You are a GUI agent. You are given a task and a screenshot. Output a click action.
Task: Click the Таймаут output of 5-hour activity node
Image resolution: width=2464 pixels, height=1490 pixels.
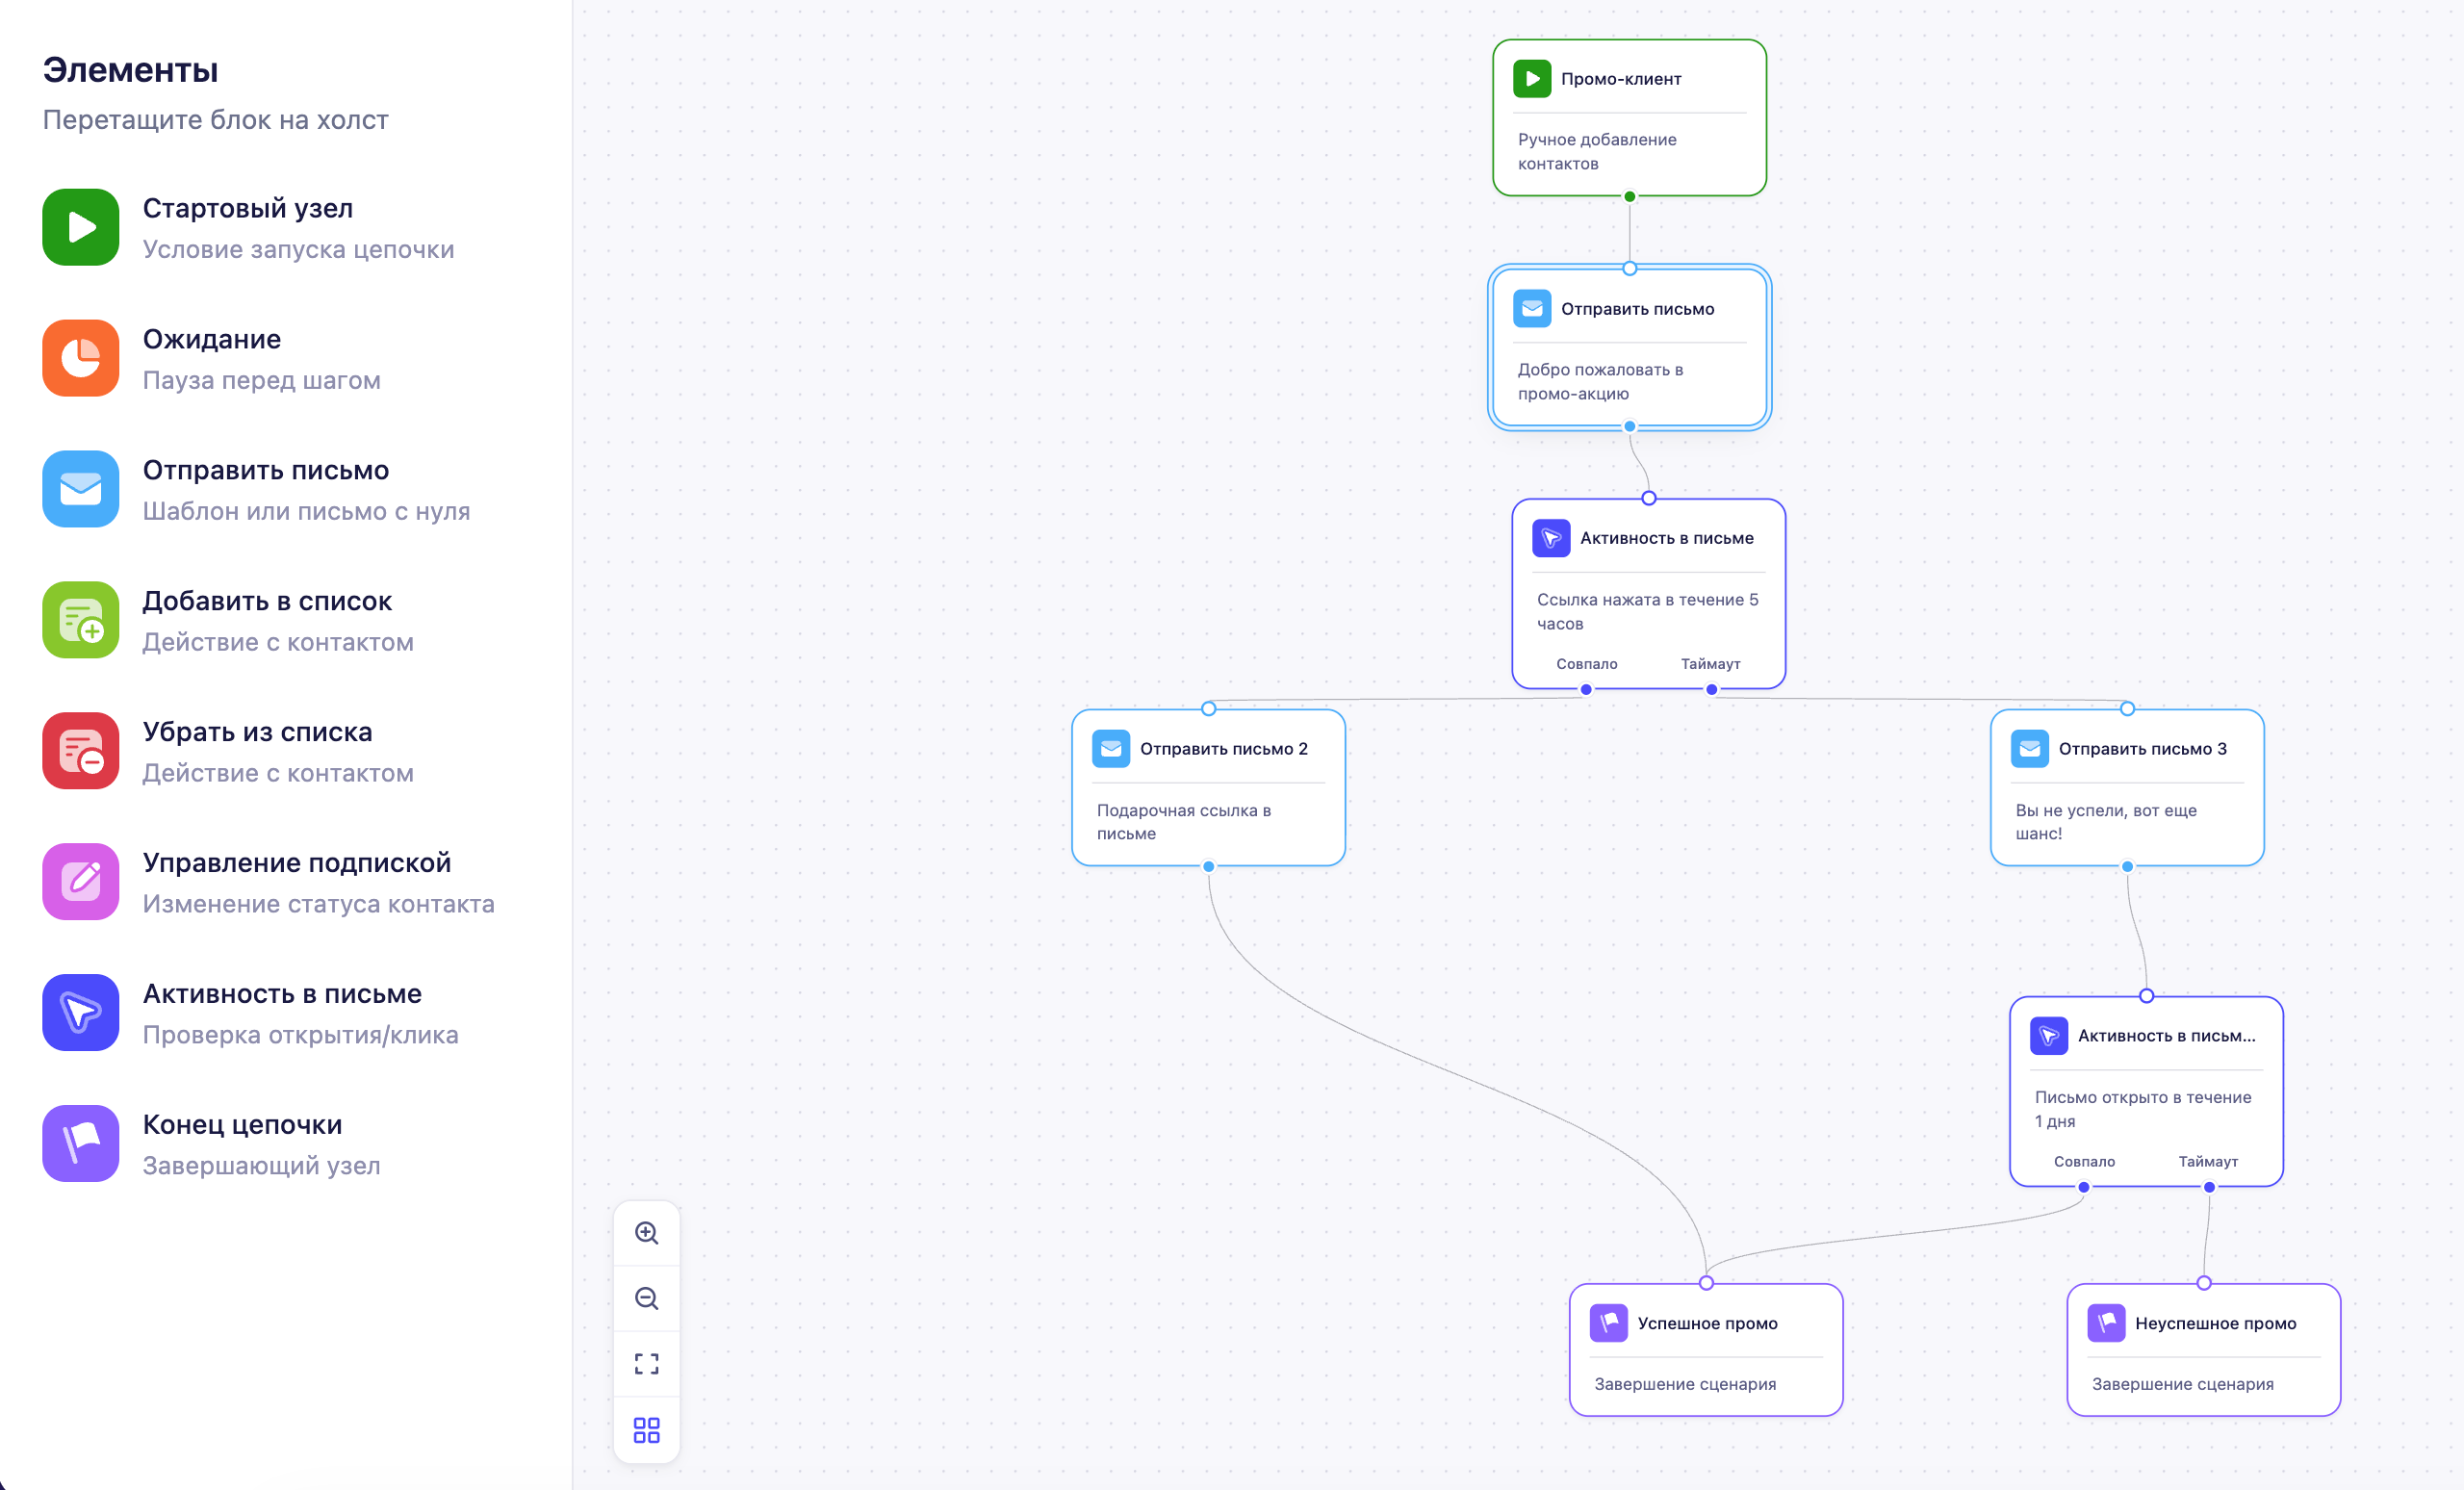tap(1711, 690)
